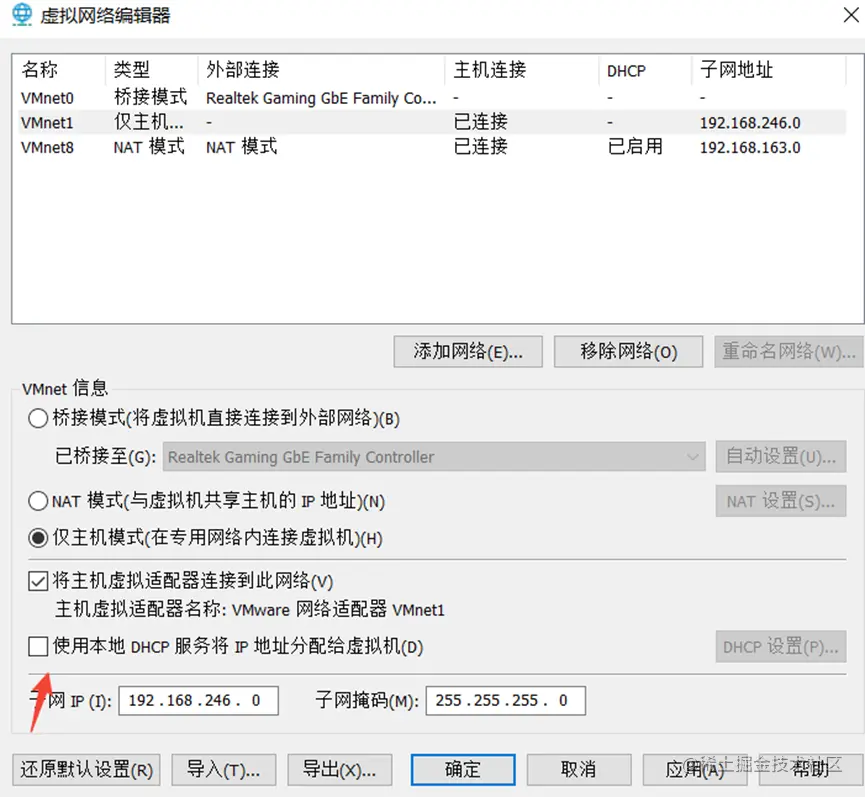Click subnet address 192.168.163.0 cell

point(750,147)
